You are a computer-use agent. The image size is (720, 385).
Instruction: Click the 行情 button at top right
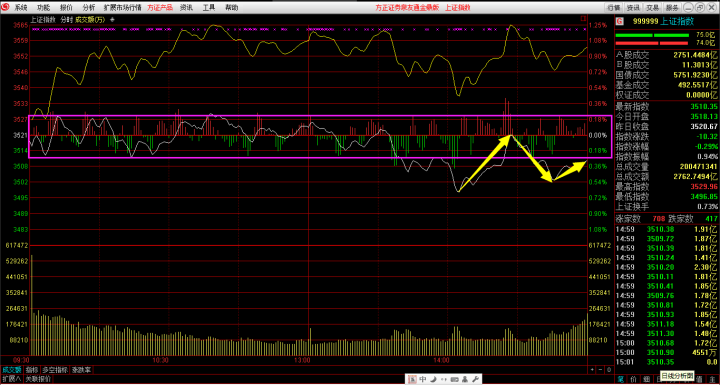(614, 8)
